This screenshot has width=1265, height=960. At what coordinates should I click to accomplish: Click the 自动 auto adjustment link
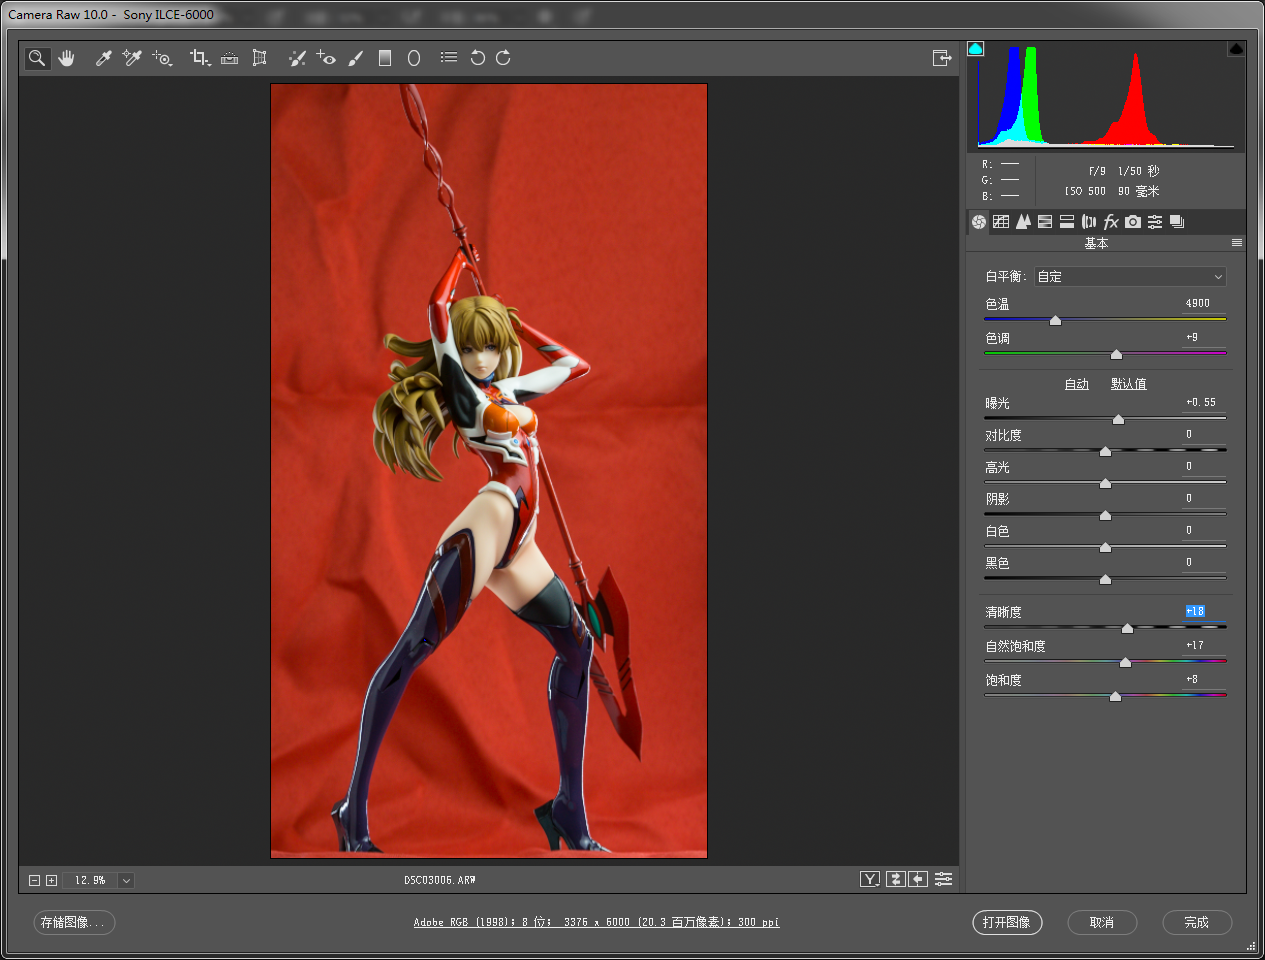[x=1076, y=384]
